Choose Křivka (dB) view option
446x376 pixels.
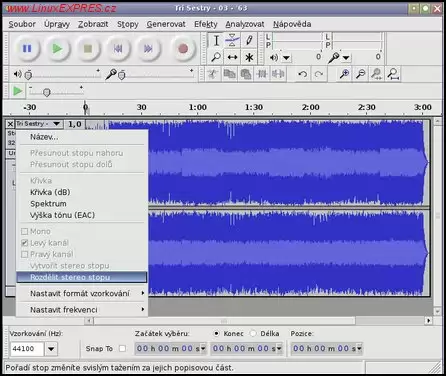coord(82,192)
